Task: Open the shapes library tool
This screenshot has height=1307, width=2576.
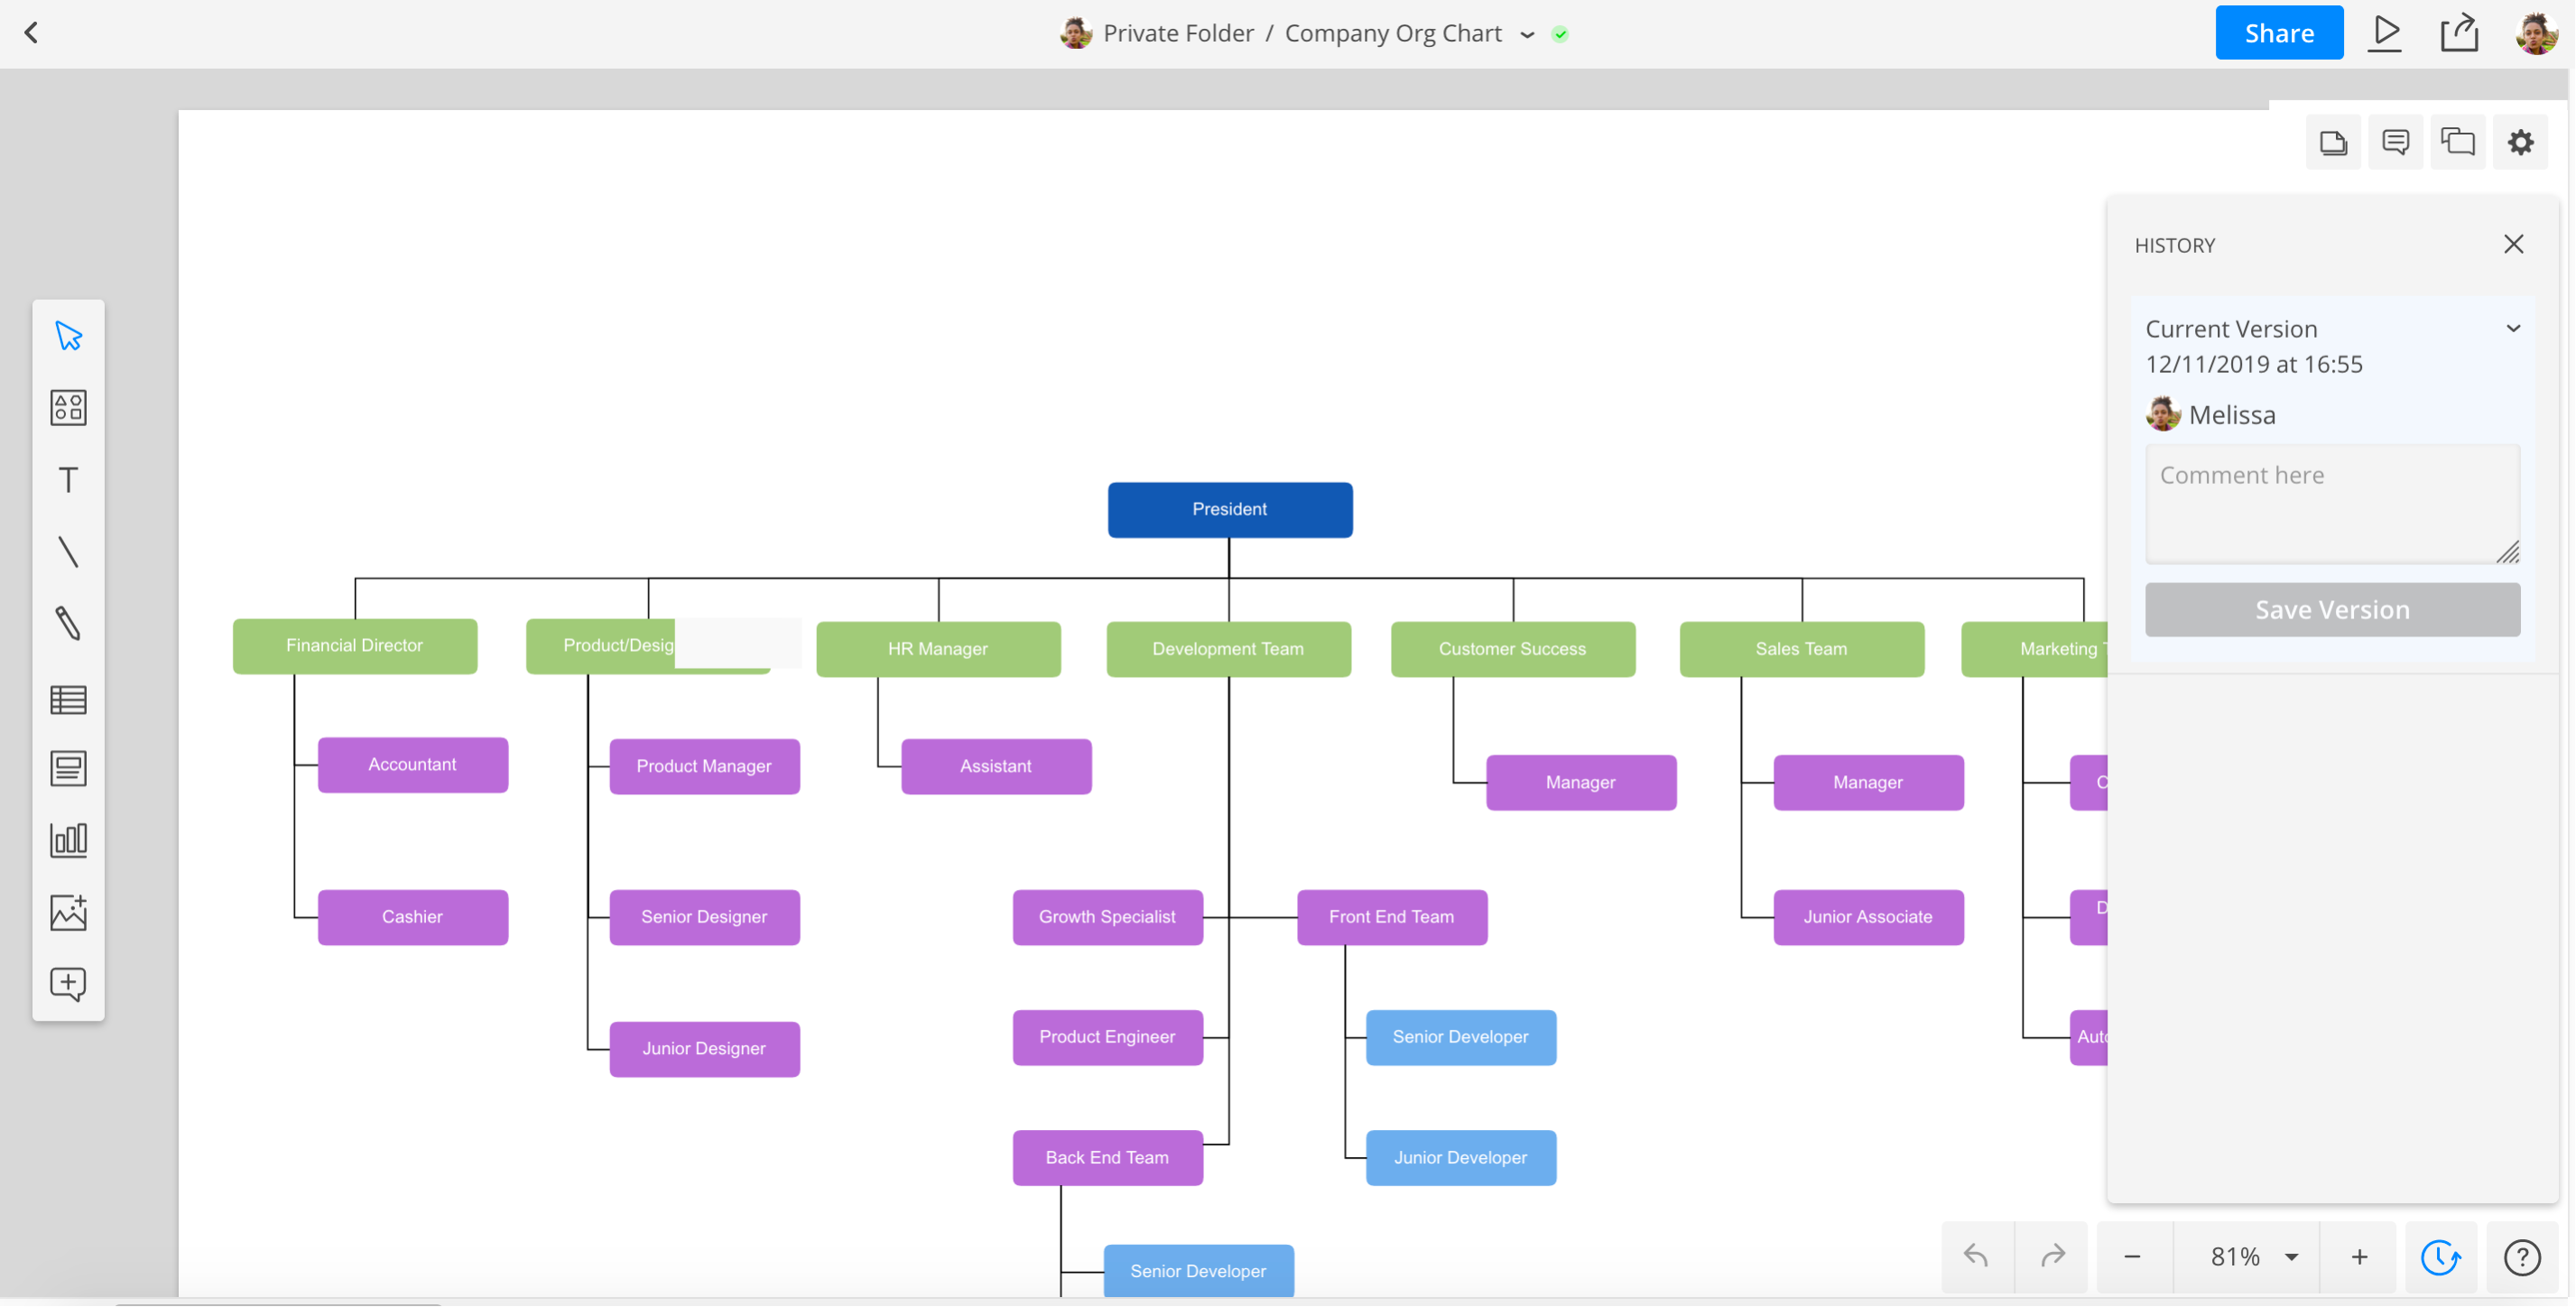Action: point(68,407)
